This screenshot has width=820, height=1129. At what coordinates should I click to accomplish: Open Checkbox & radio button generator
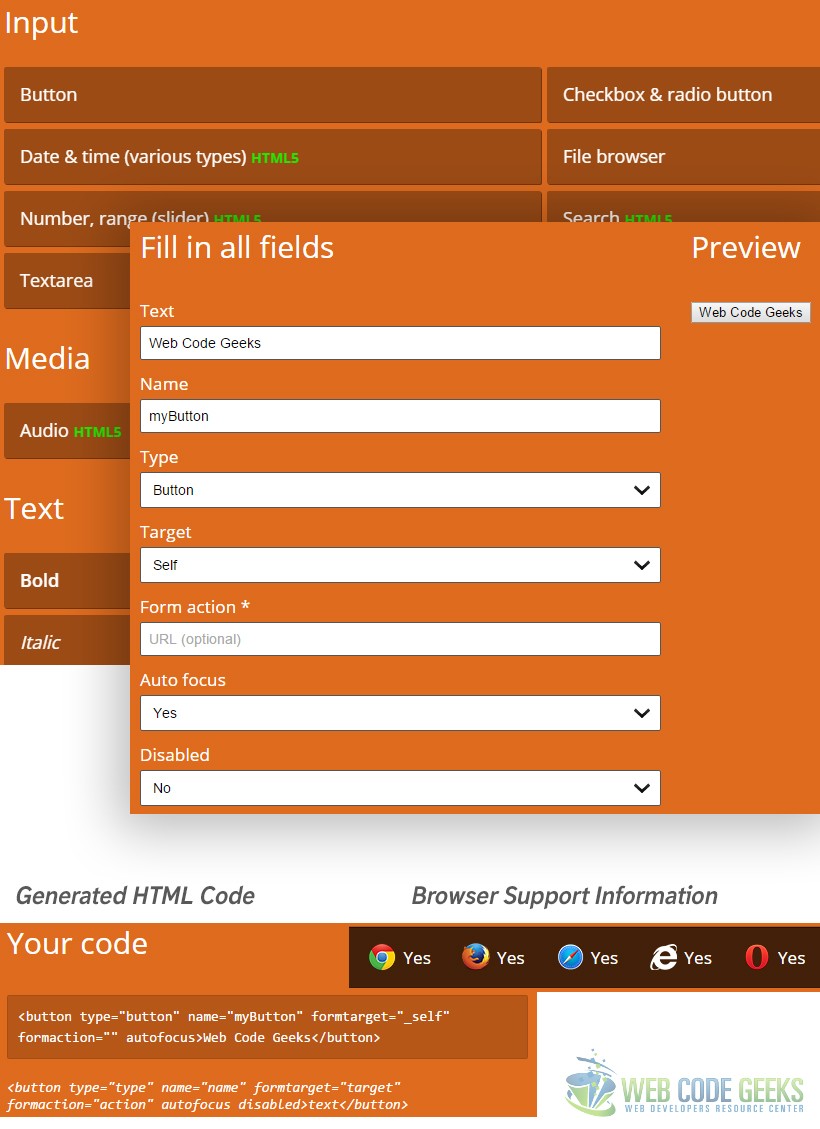[x=683, y=95]
